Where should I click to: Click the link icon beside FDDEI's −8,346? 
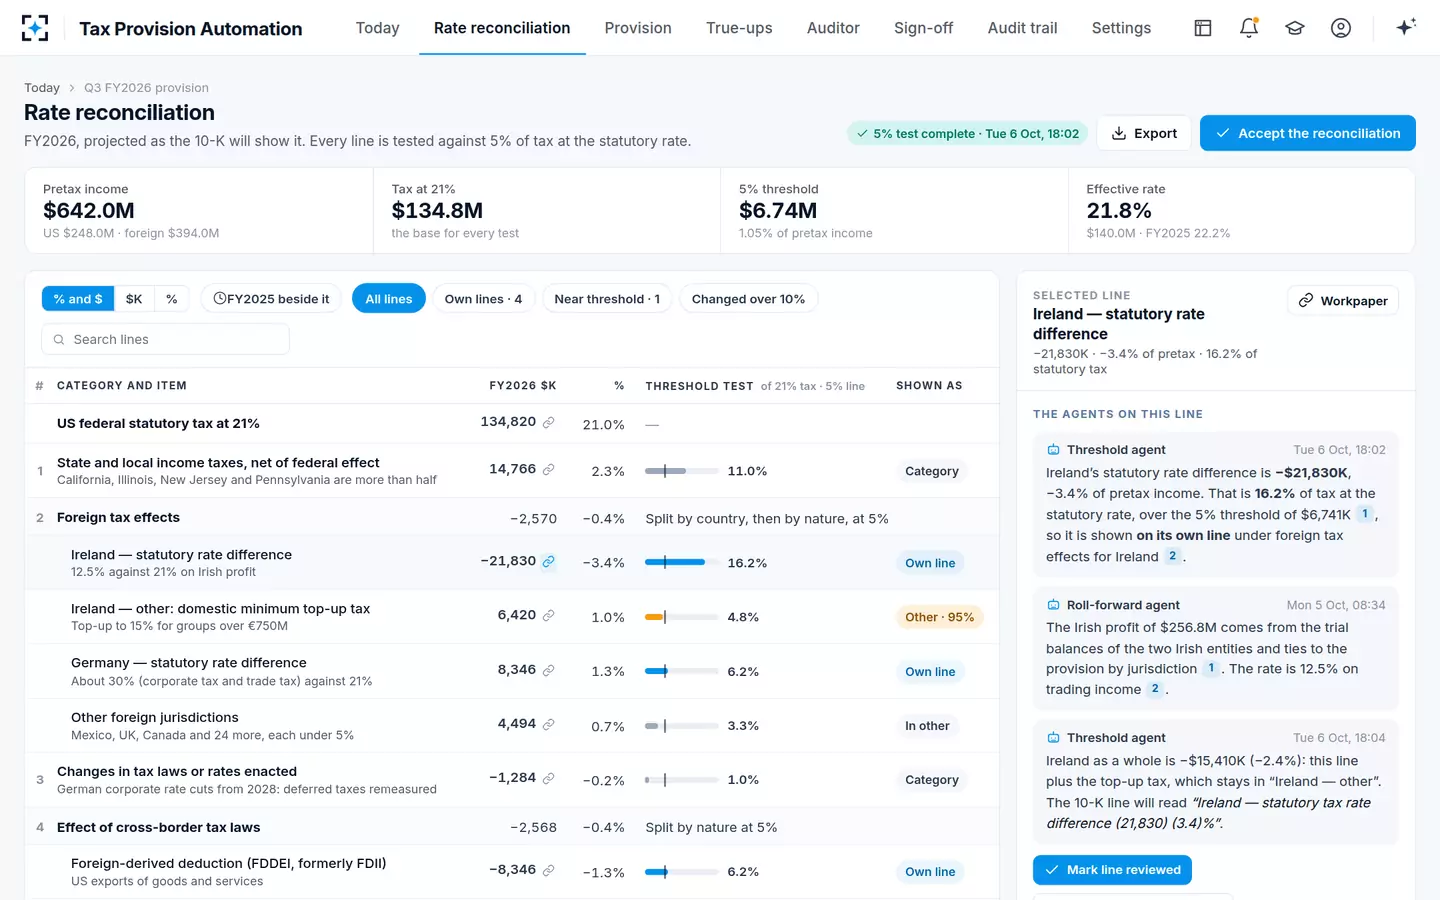[x=548, y=871]
